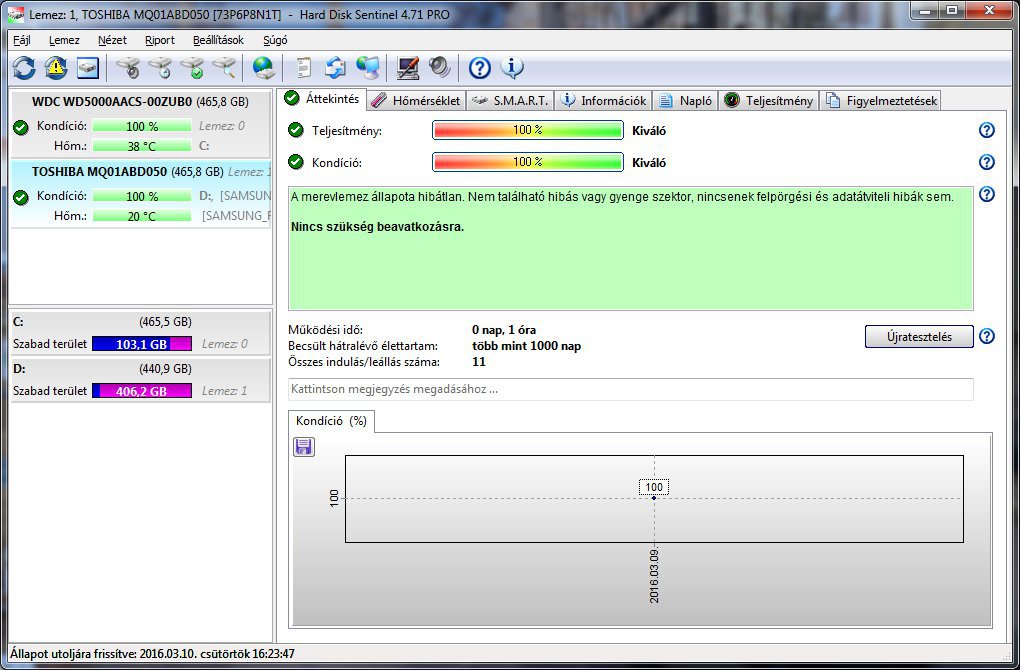1020x670 pixels.
Task: Click the blue question mark toolbar icon
Action: [x=479, y=68]
